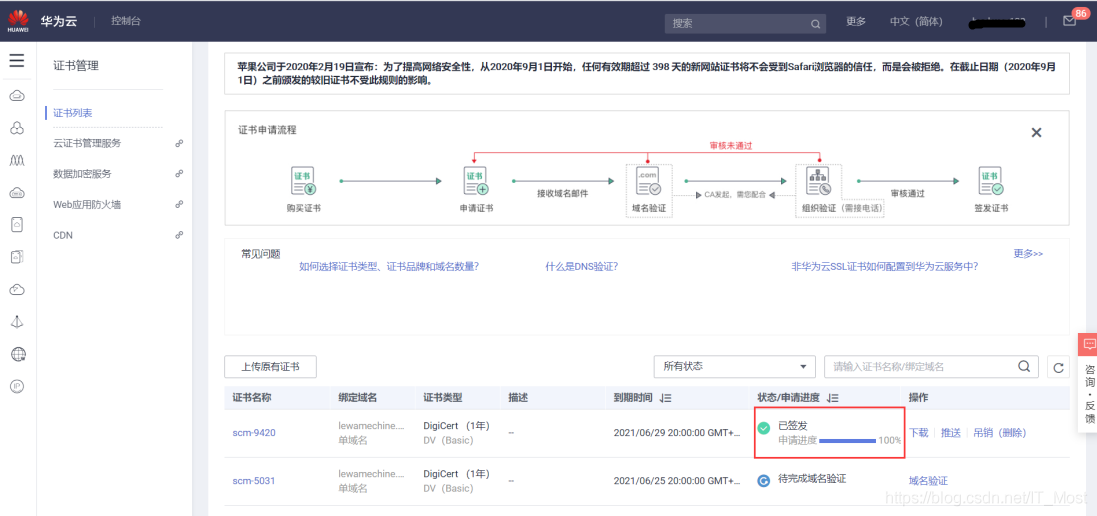Open FAQ 如何选择证书类型、证书品牌和域名数量?
Screen dimensions: 1097x516
click(389, 266)
